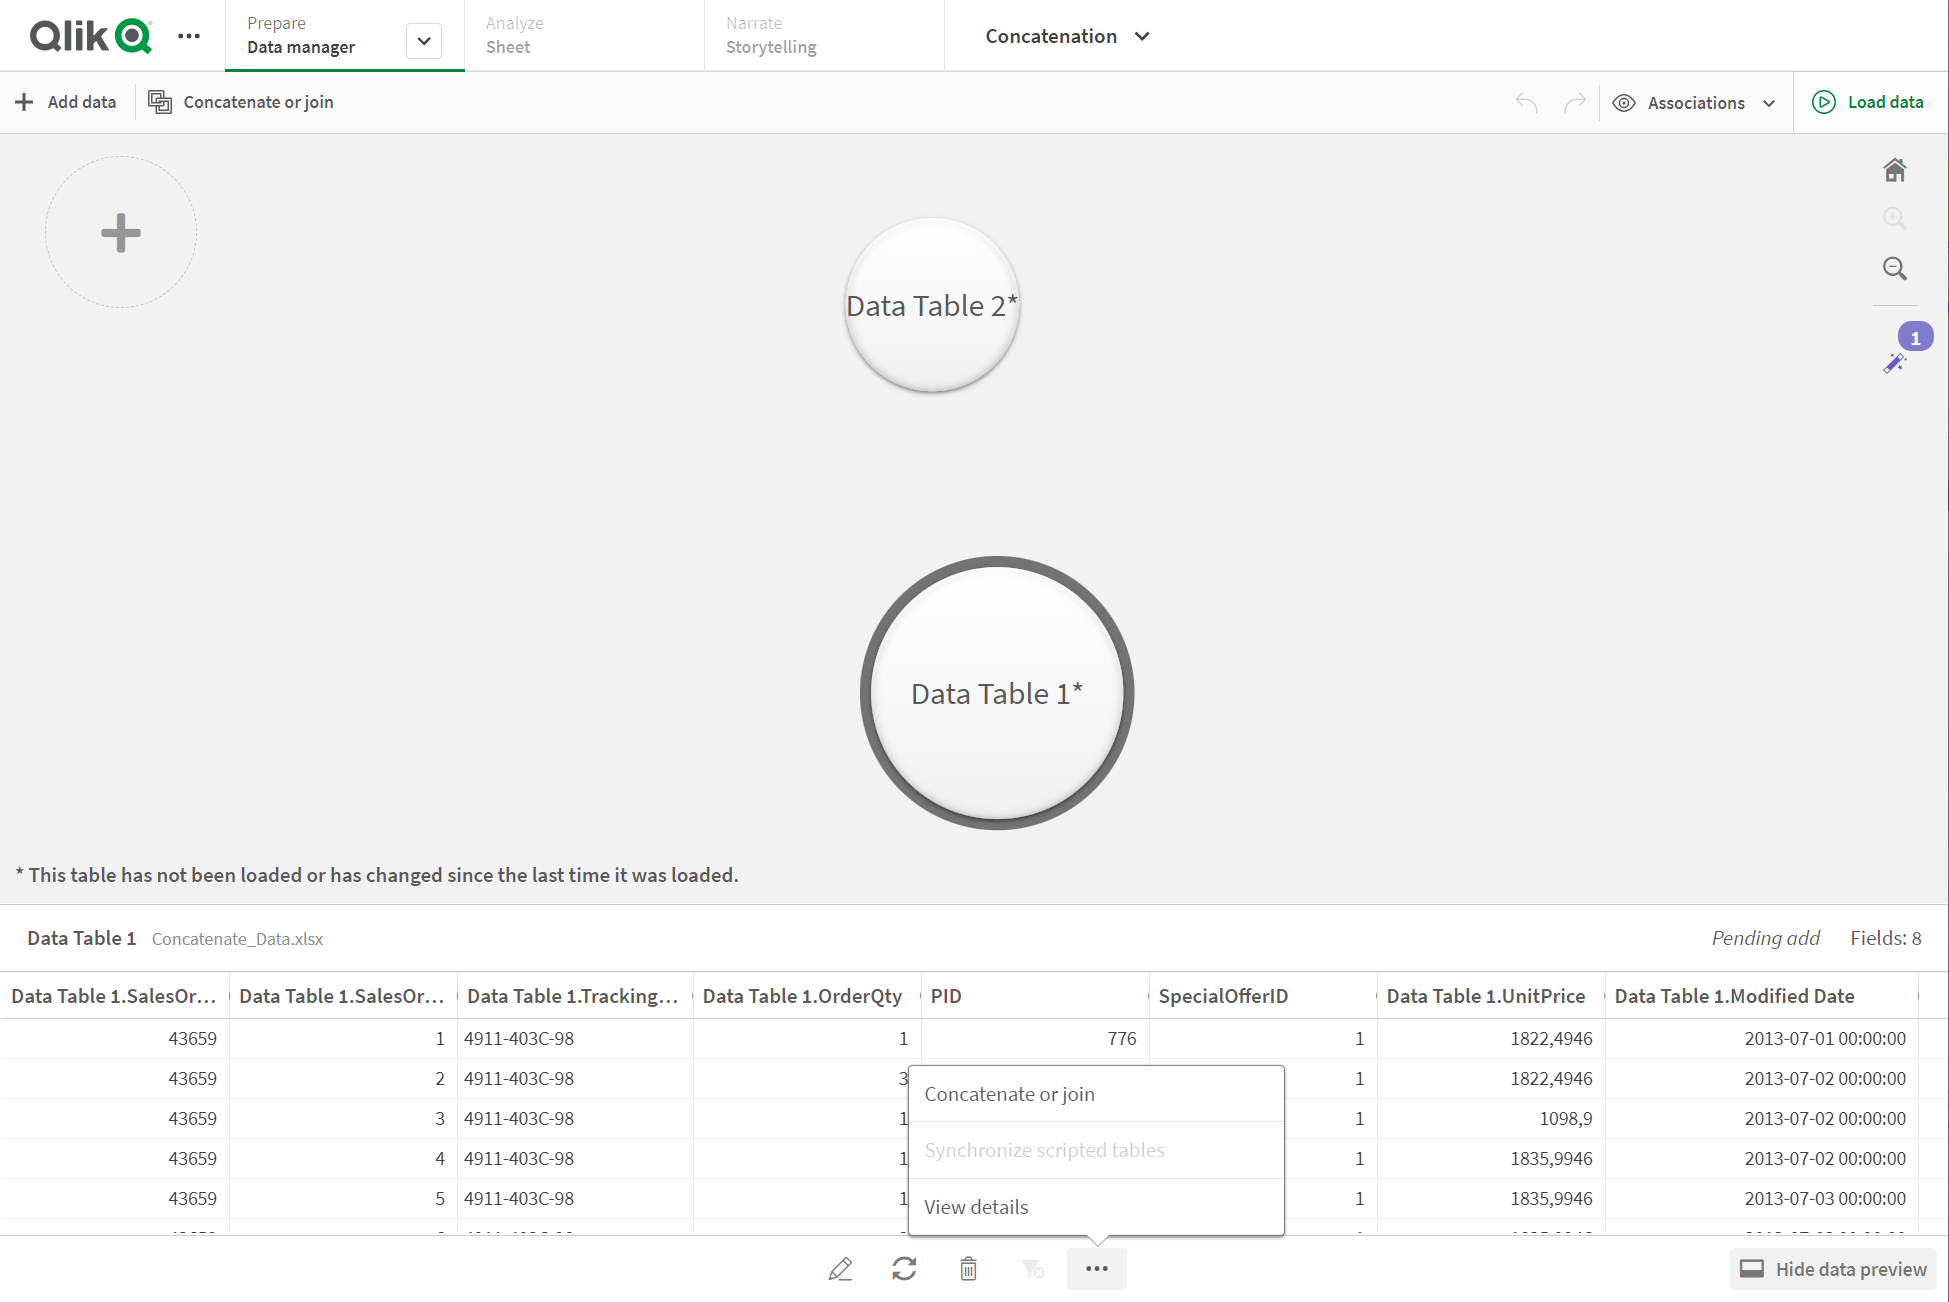Click the magic wand suggestions icon
Viewport: 1949px width, 1302px height.
point(1895,363)
